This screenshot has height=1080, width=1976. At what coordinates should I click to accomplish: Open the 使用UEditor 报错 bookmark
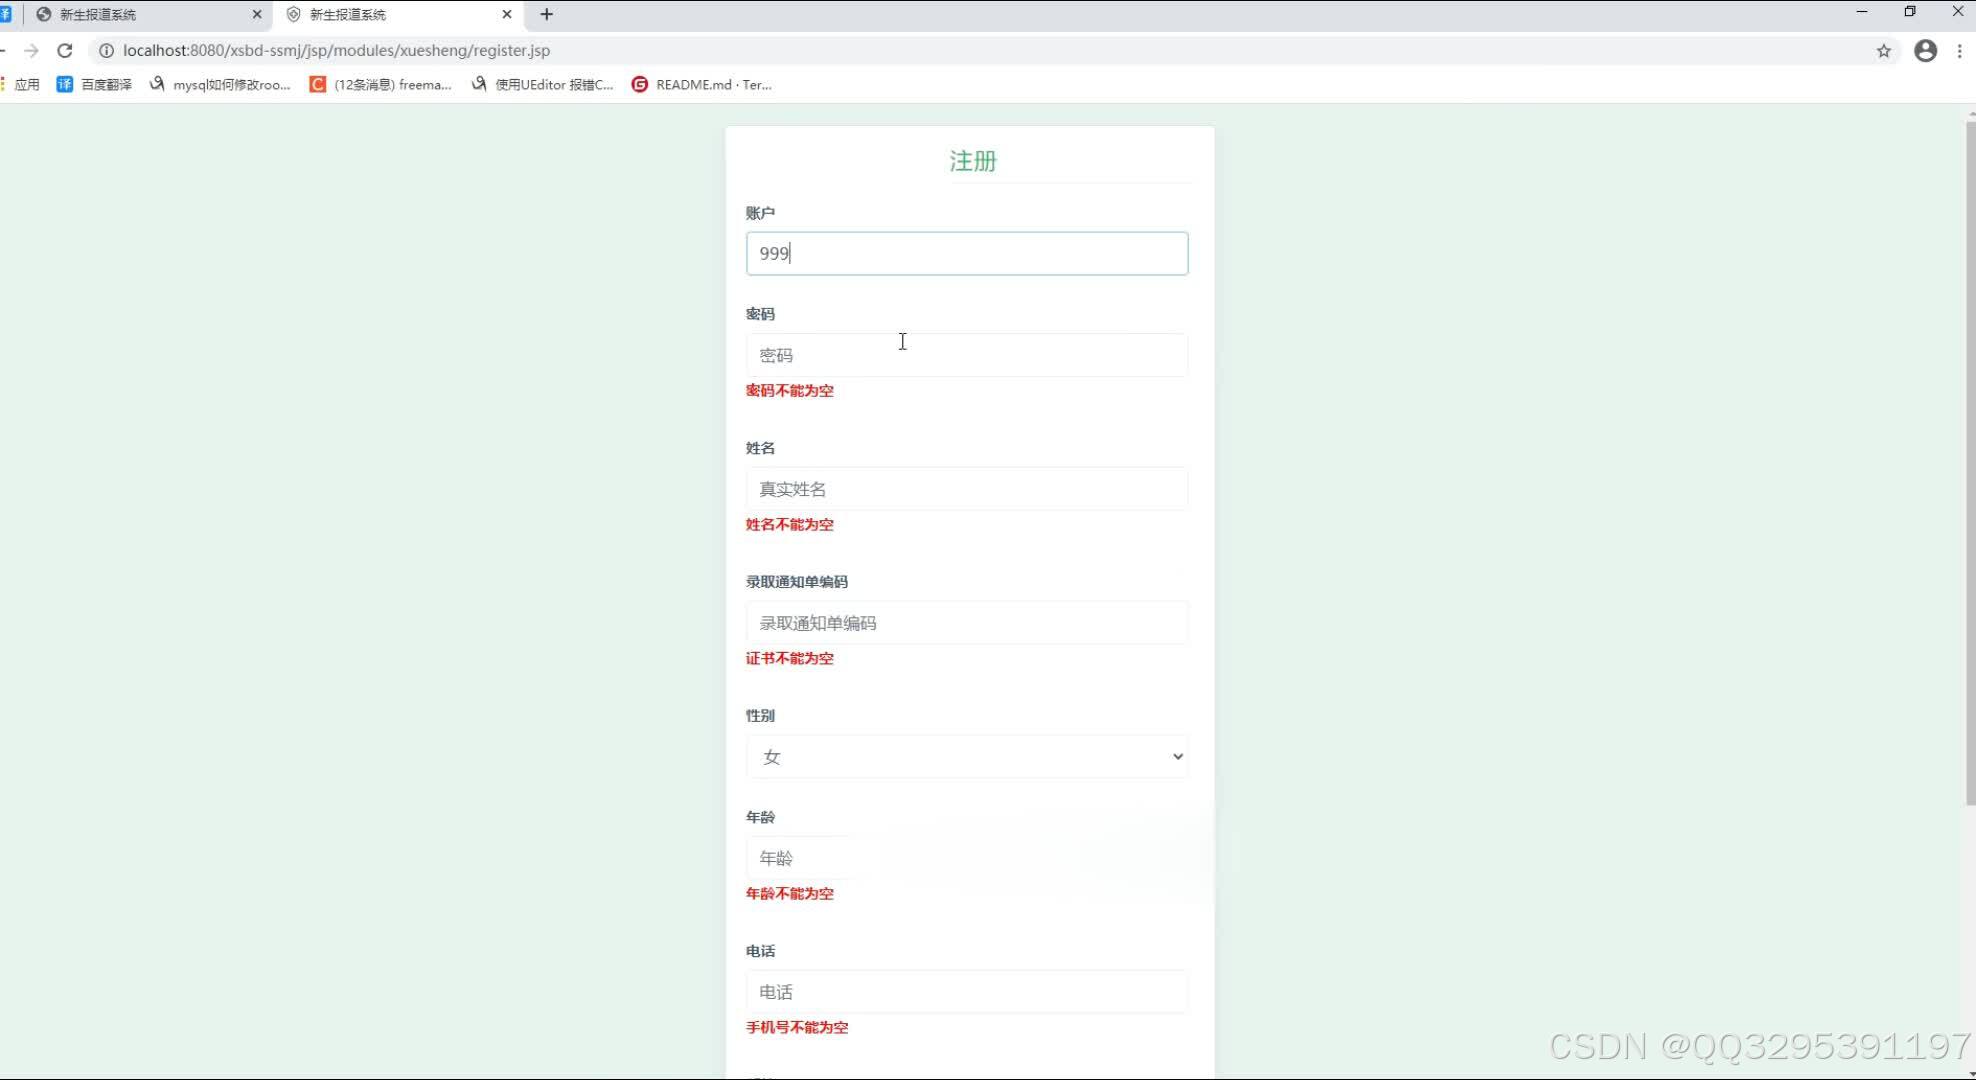click(x=542, y=84)
